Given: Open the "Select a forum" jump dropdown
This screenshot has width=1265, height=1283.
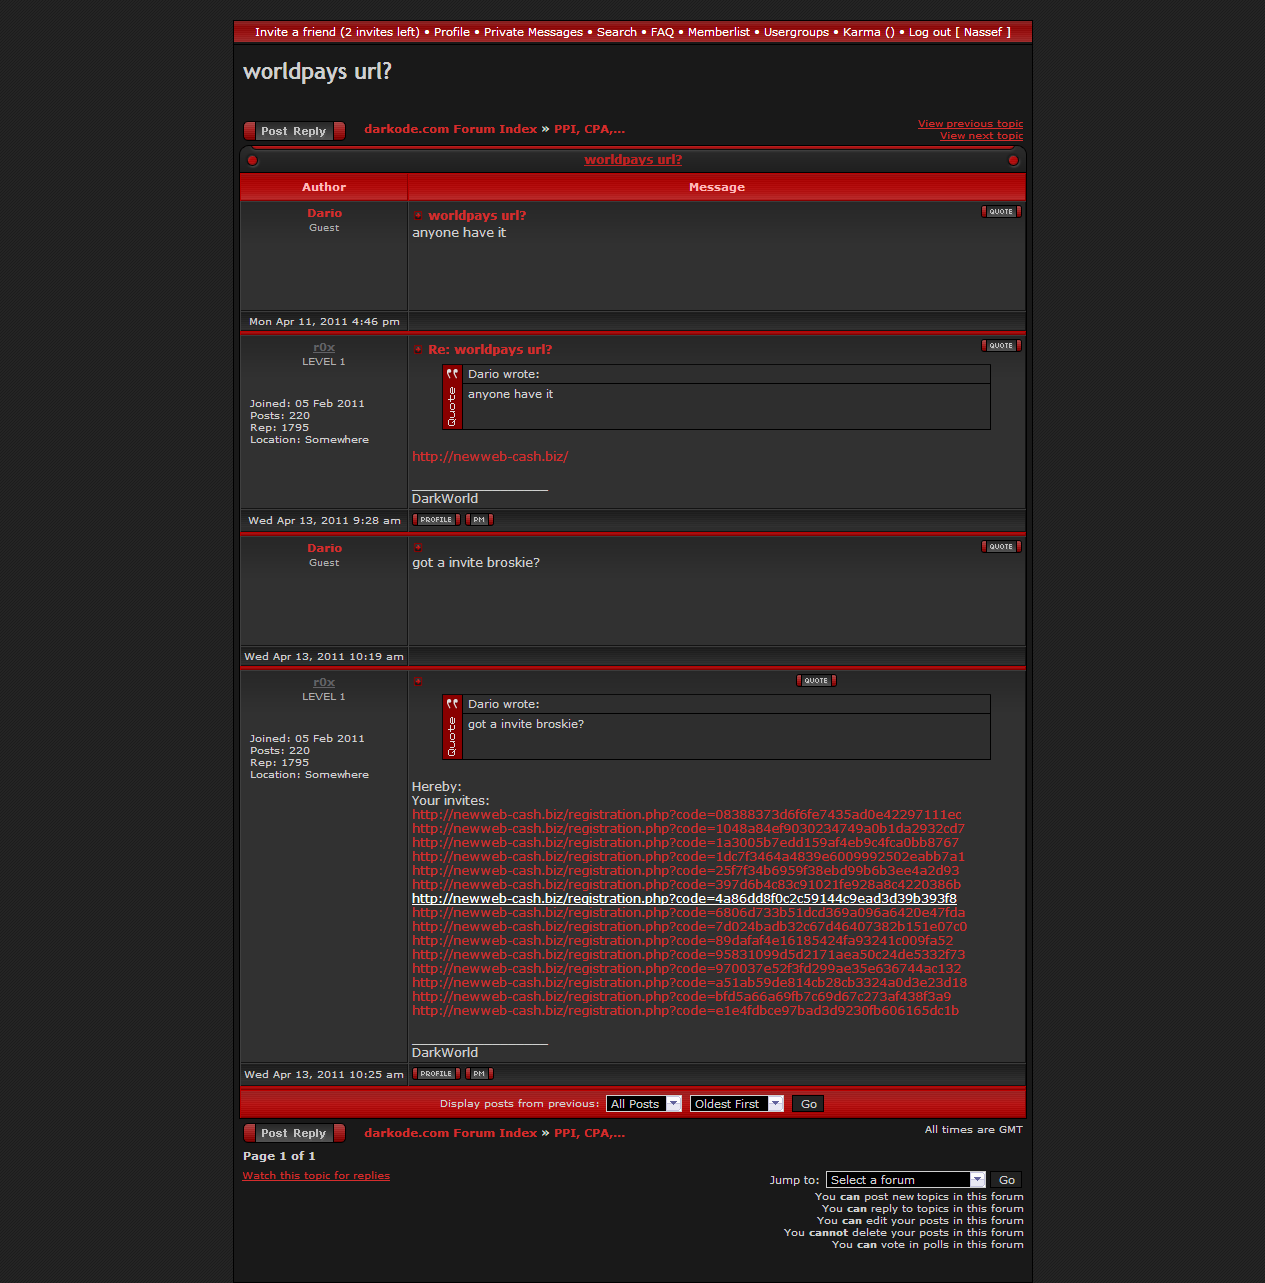Looking at the screenshot, I should tap(905, 1180).
